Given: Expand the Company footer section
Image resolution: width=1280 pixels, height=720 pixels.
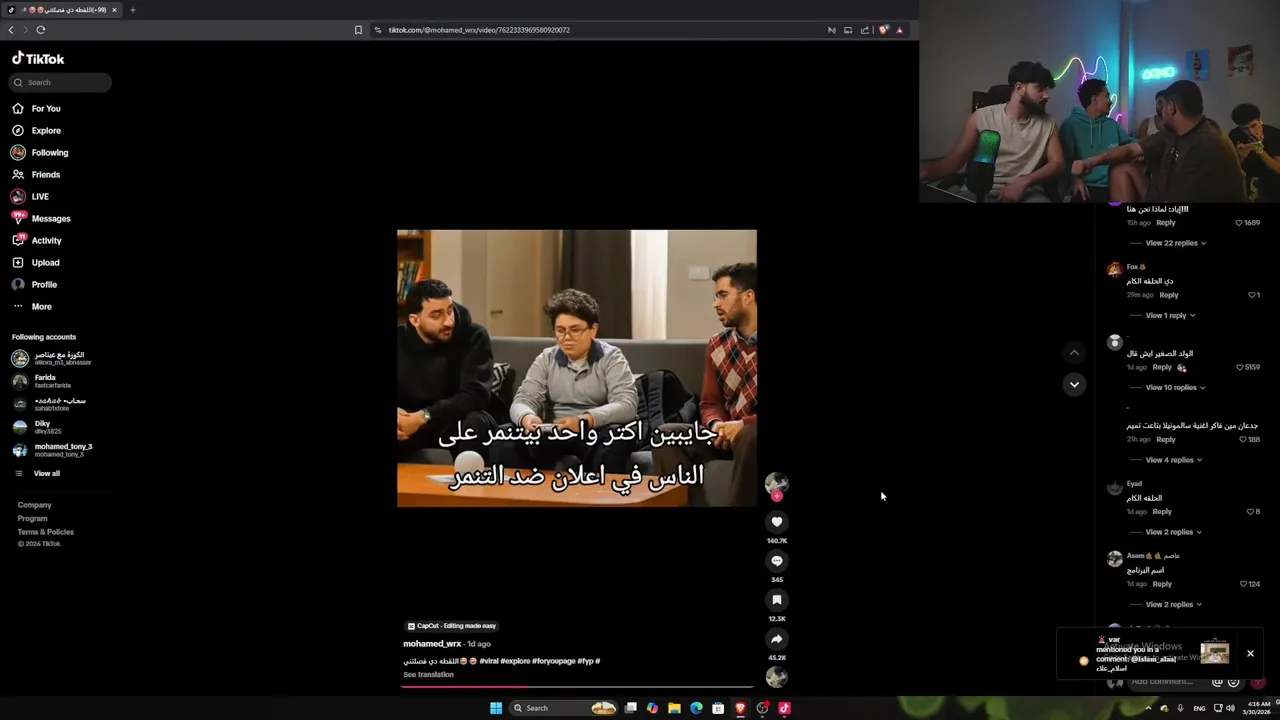Looking at the screenshot, I should (x=34, y=505).
